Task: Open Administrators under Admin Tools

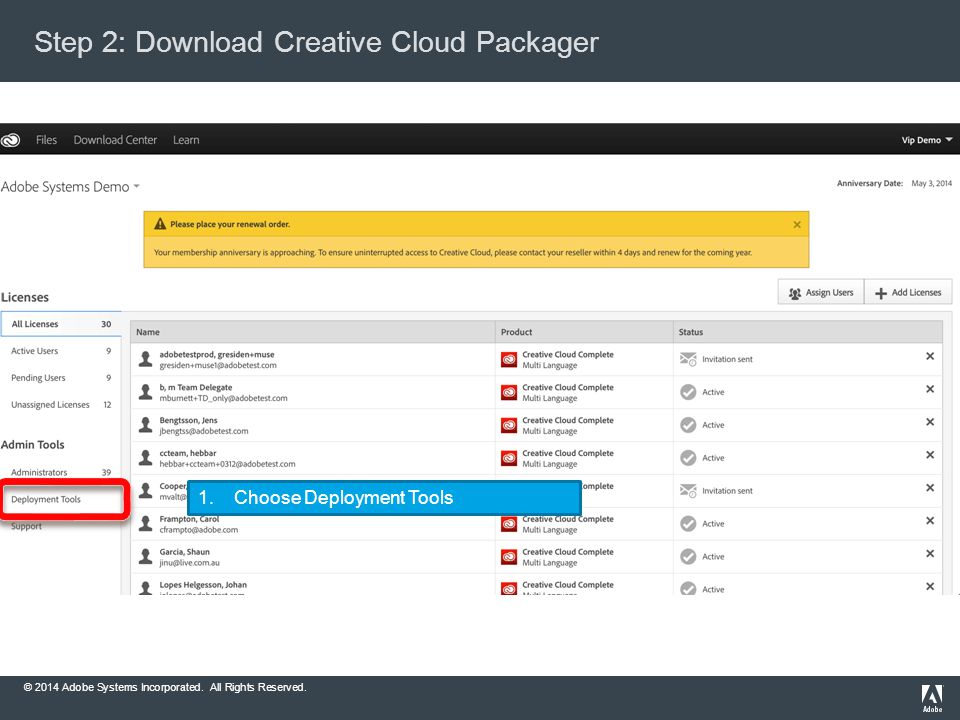Action: [x=61, y=472]
